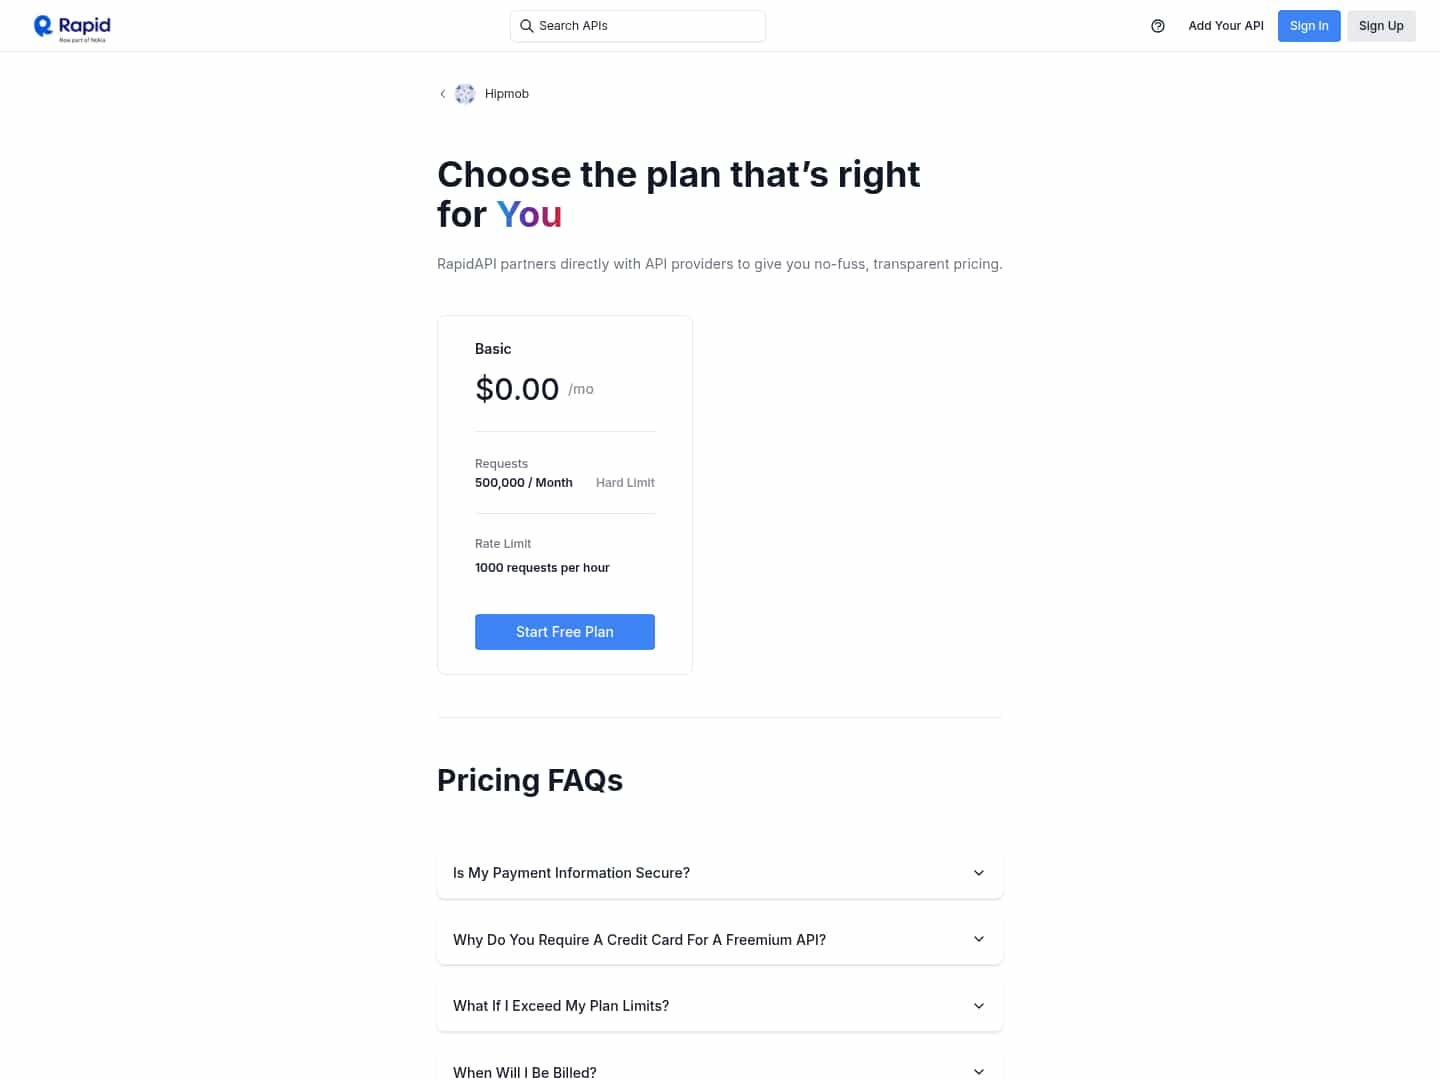Image resolution: width=1440 pixels, height=1080 pixels.
Task: Expand "What If I Exceed My Plan Limits?"
Action: [x=561, y=1006]
